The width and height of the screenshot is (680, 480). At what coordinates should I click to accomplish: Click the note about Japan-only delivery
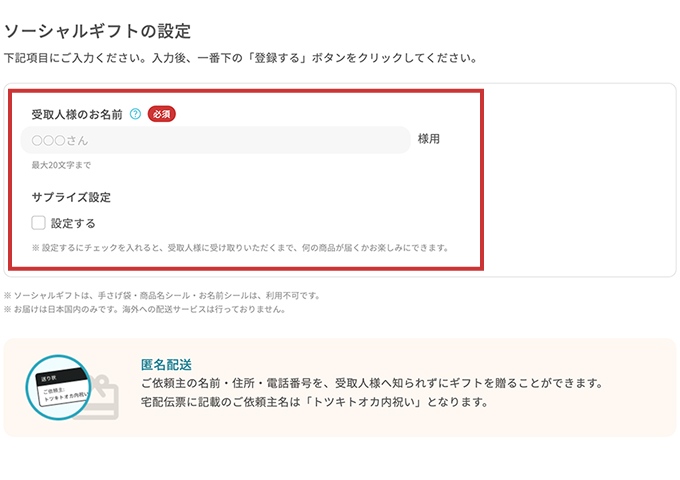145,309
